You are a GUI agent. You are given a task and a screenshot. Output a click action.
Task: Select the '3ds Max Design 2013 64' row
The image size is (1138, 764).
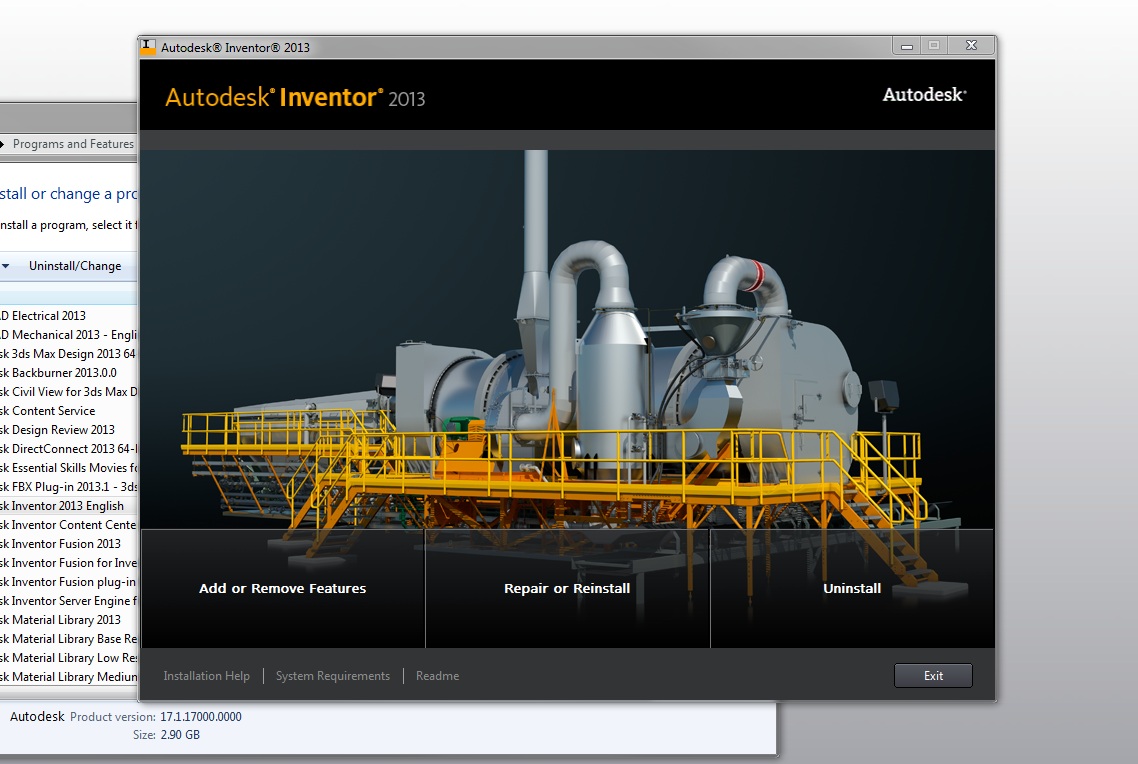pyautogui.click(x=68, y=353)
